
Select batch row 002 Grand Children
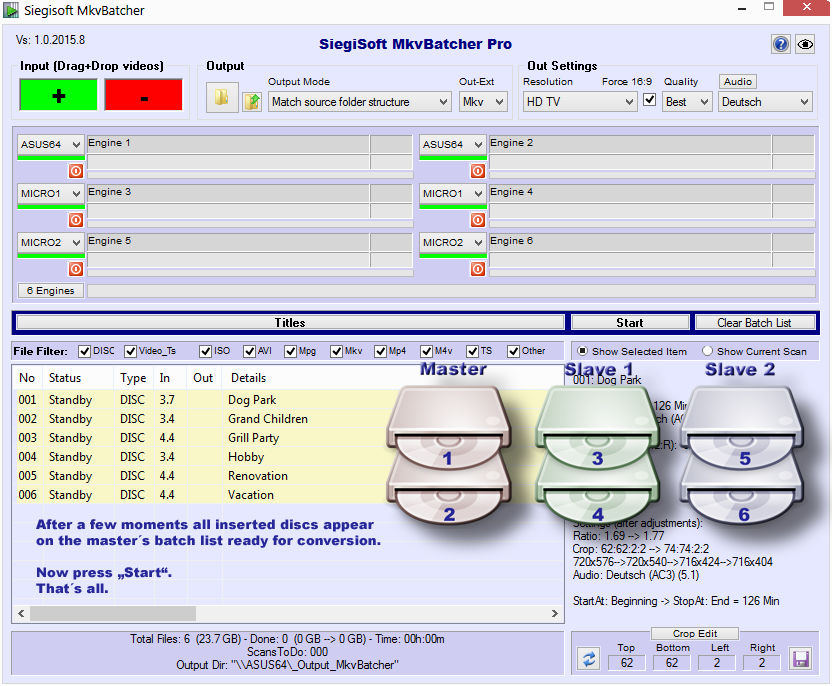tap(288, 419)
